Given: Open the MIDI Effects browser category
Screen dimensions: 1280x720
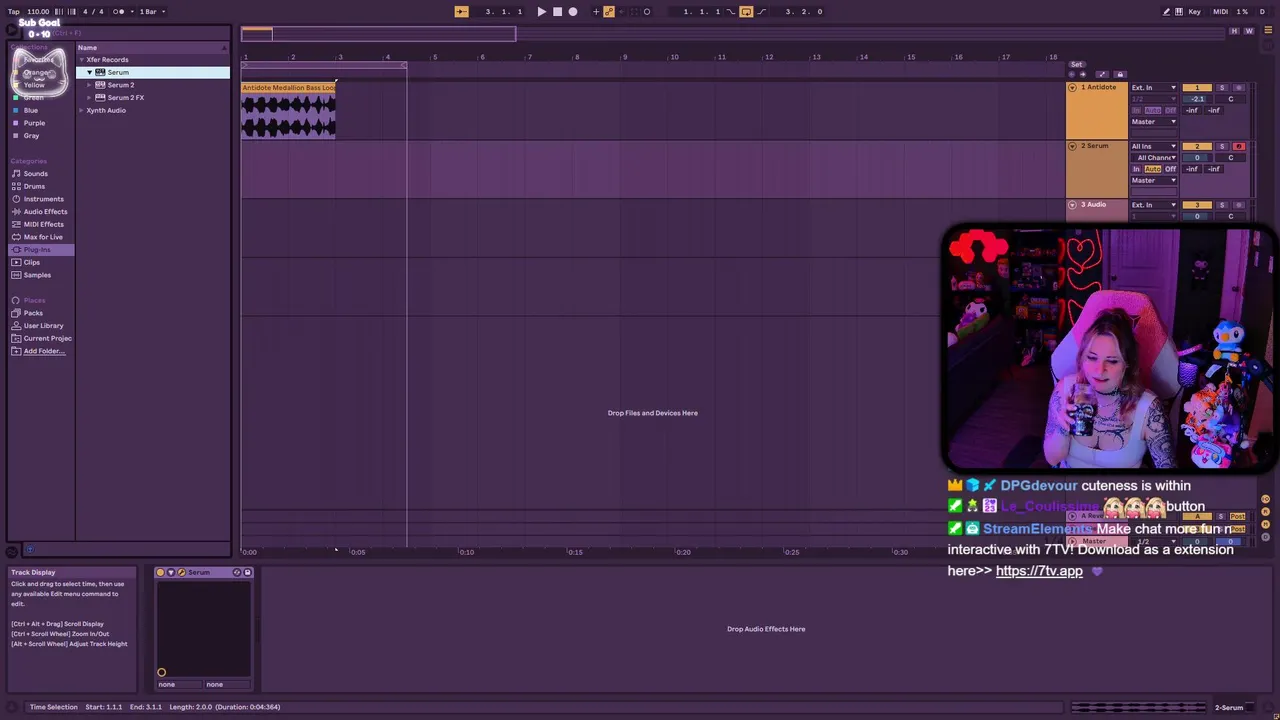Looking at the screenshot, I should 43,224.
